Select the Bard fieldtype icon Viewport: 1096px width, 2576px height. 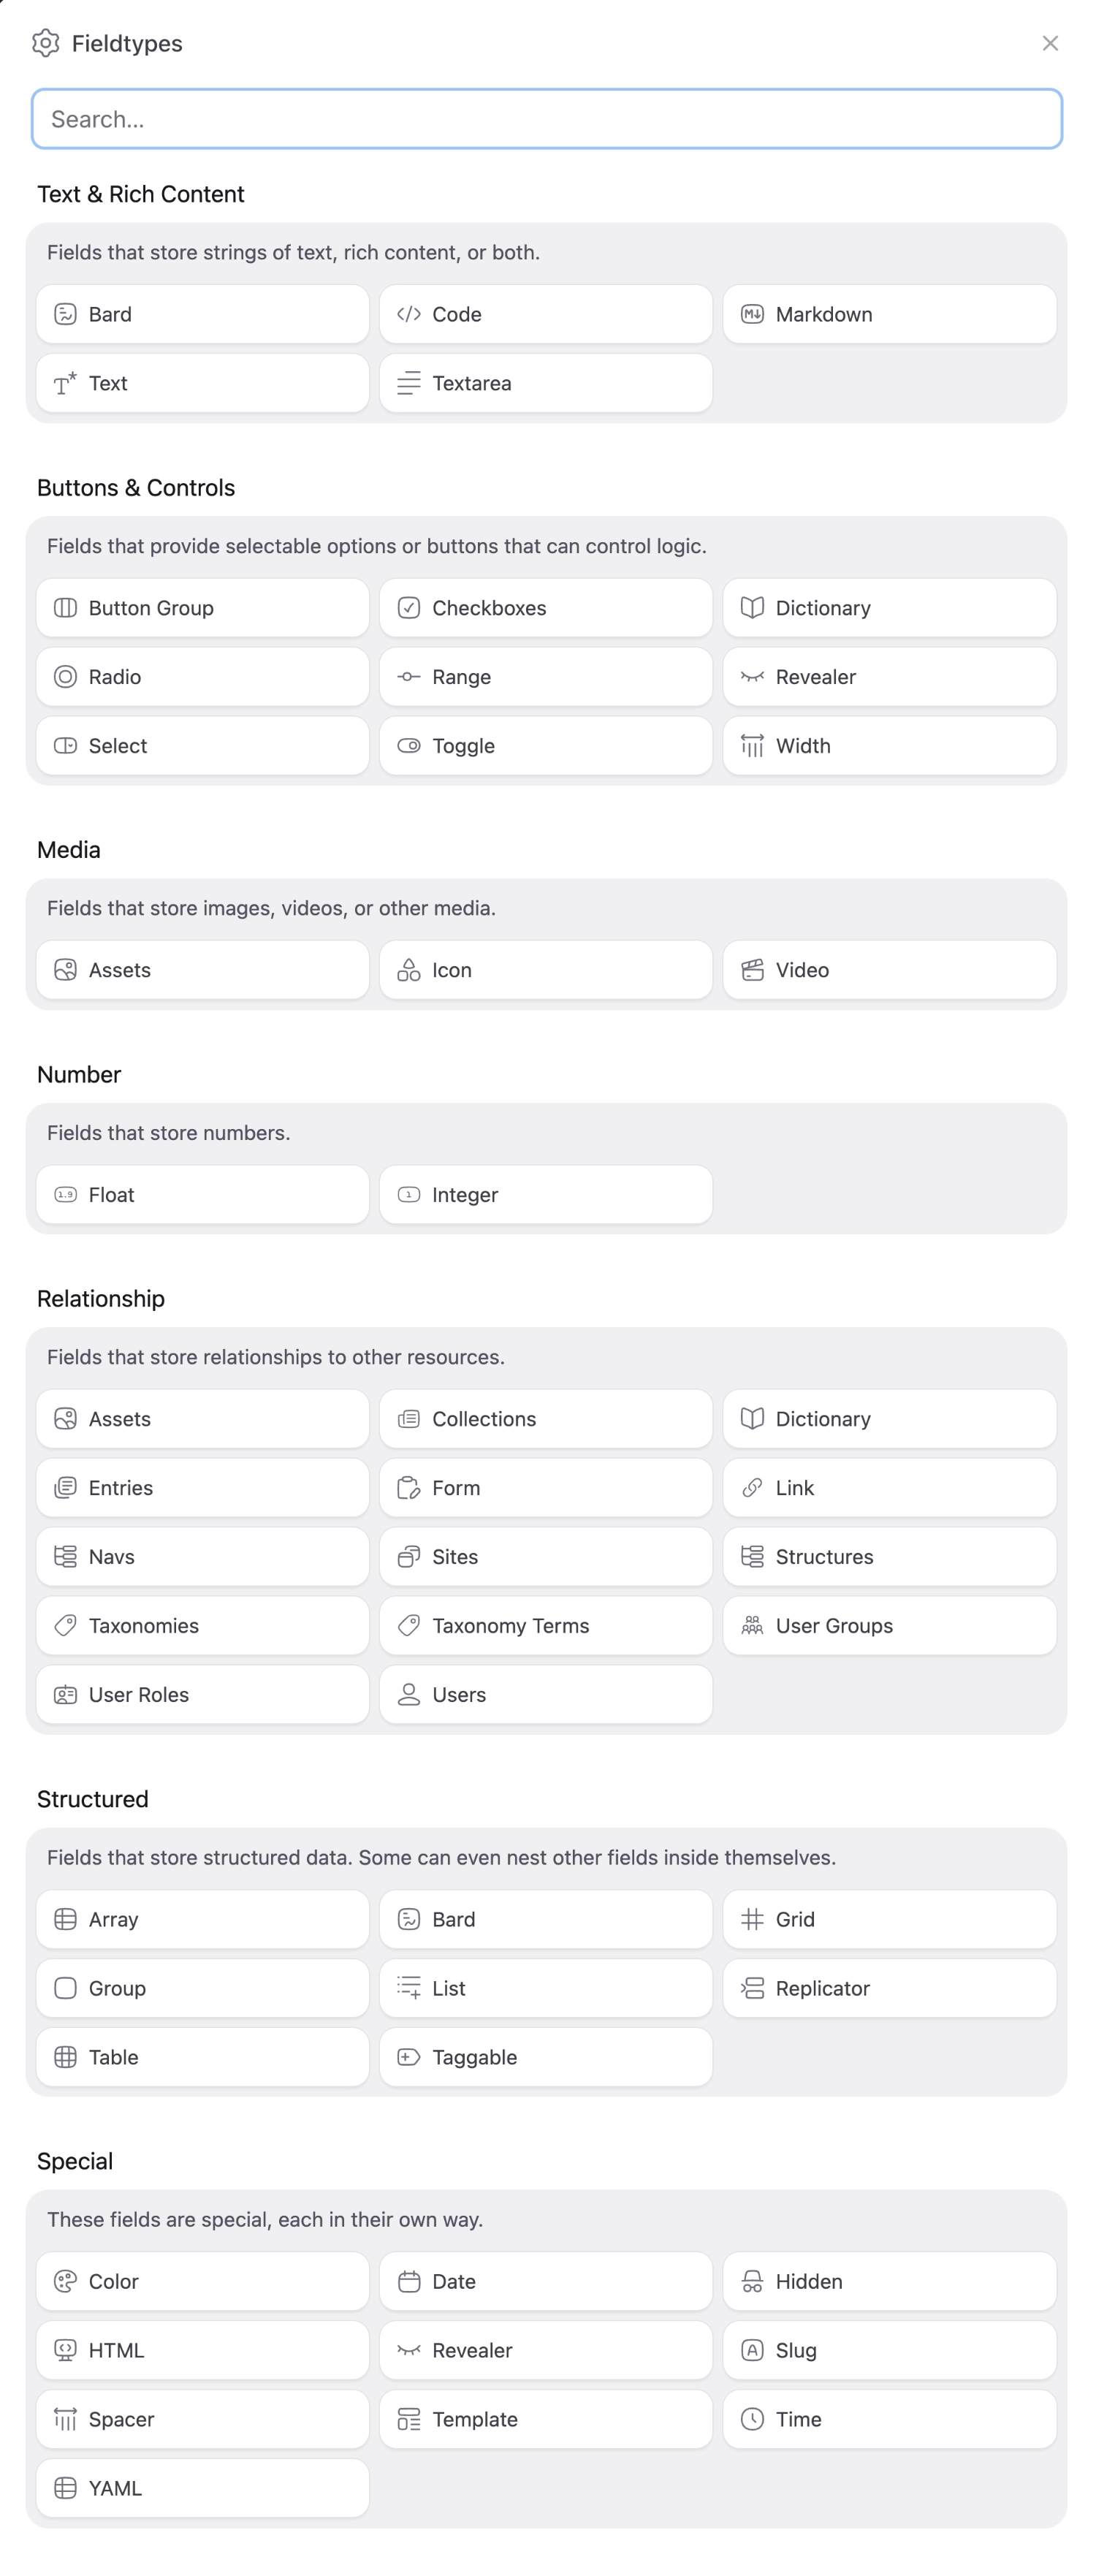pyautogui.click(x=65, y=313)
